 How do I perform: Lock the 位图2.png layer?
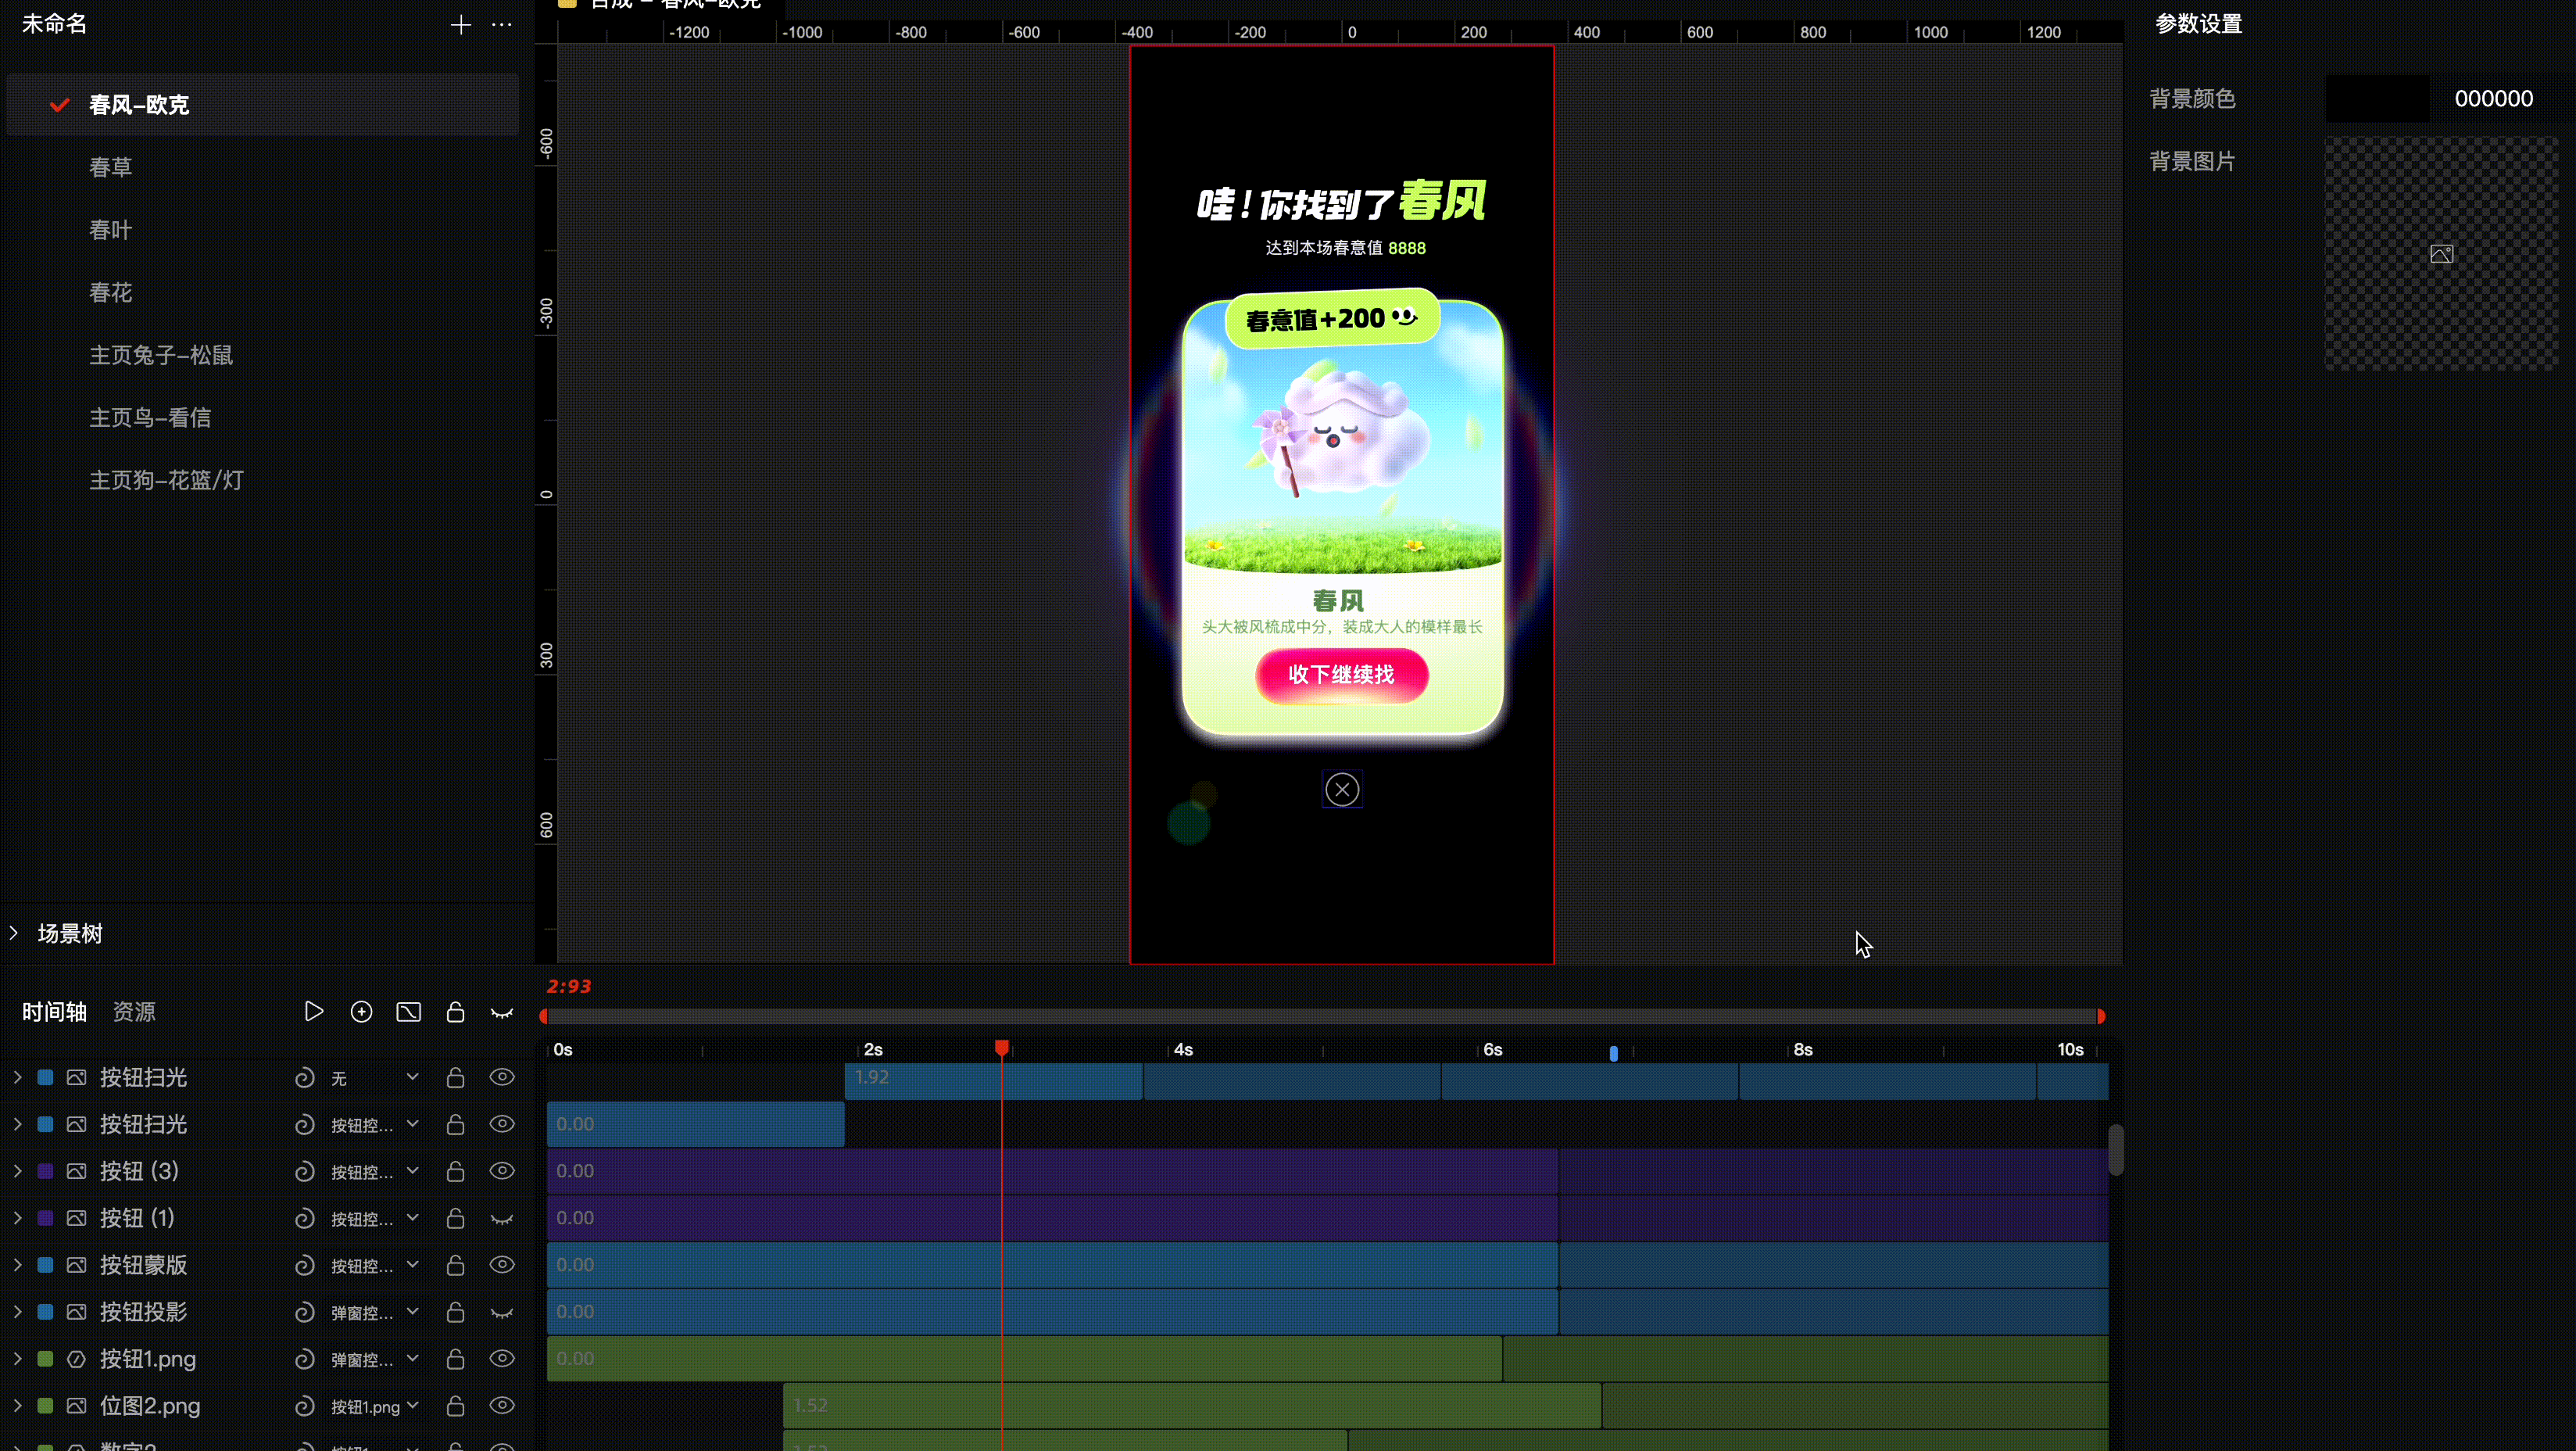click(455, 1406)
